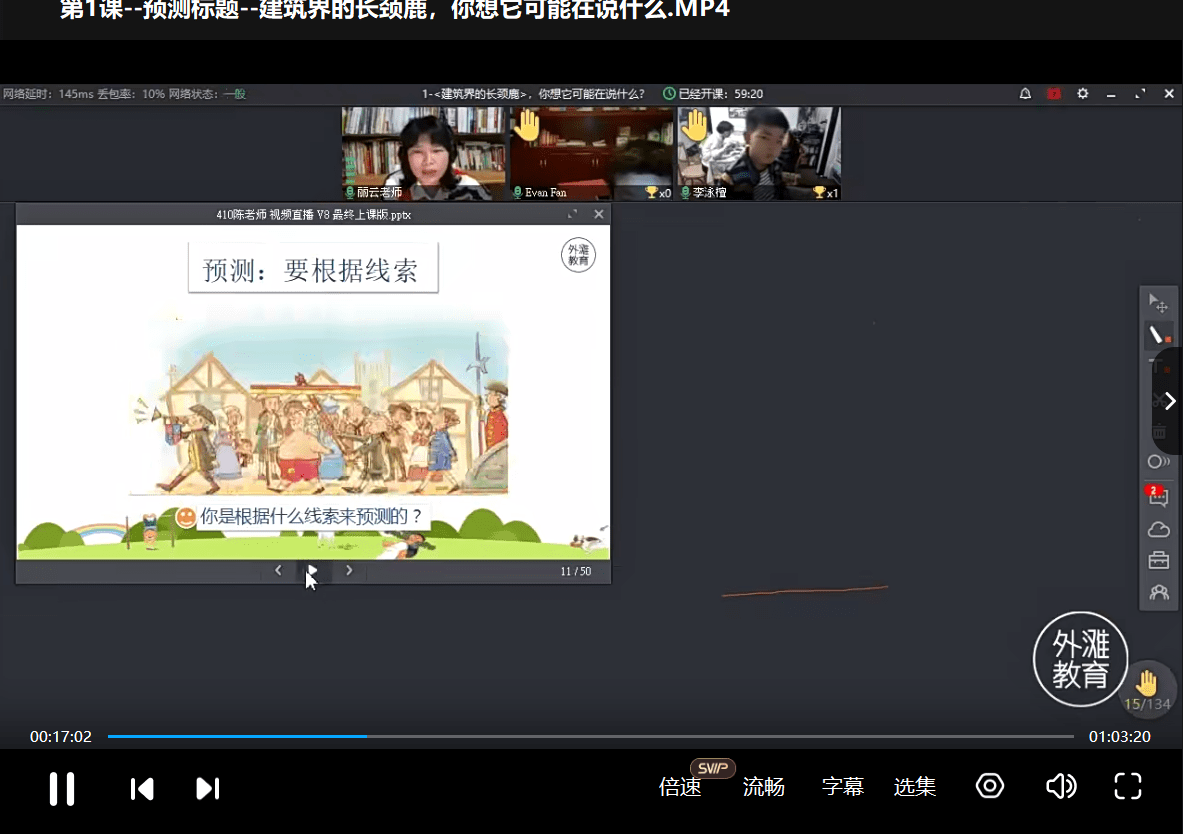Image resolution: width=1183 pixels, height=834 pixels.
Task: Open the participants list icon
Action: 1158,592
